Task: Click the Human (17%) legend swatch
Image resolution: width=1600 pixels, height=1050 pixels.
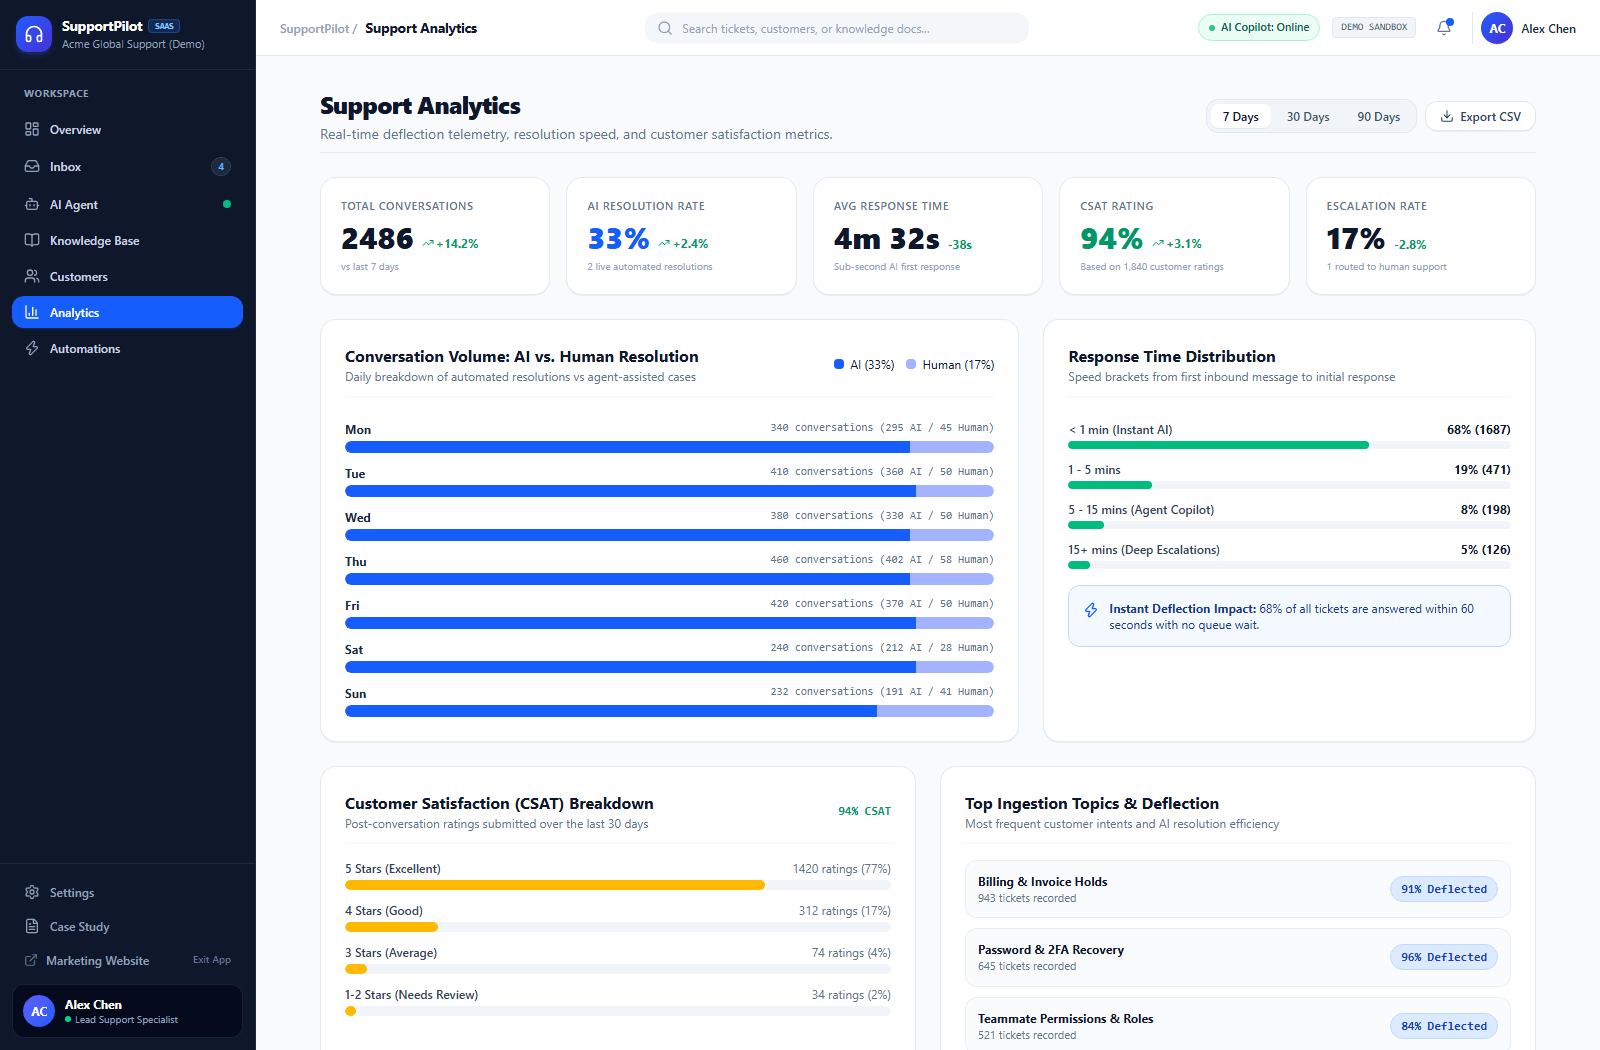Action: [x=911, y=364]
